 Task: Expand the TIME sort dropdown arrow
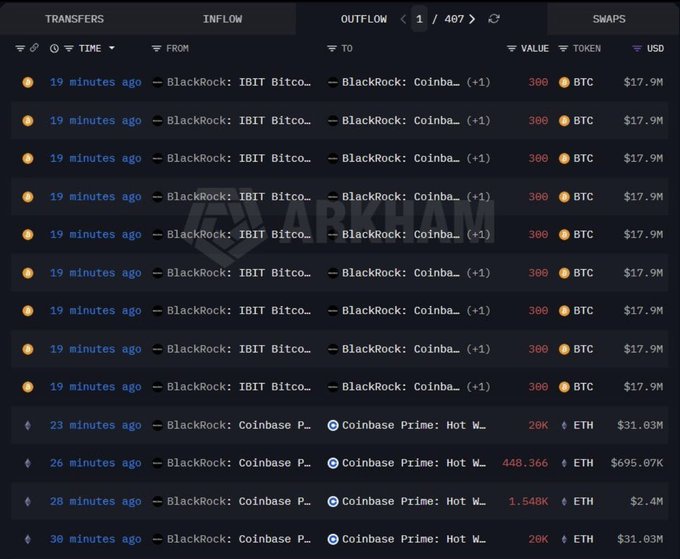point(111,48)
